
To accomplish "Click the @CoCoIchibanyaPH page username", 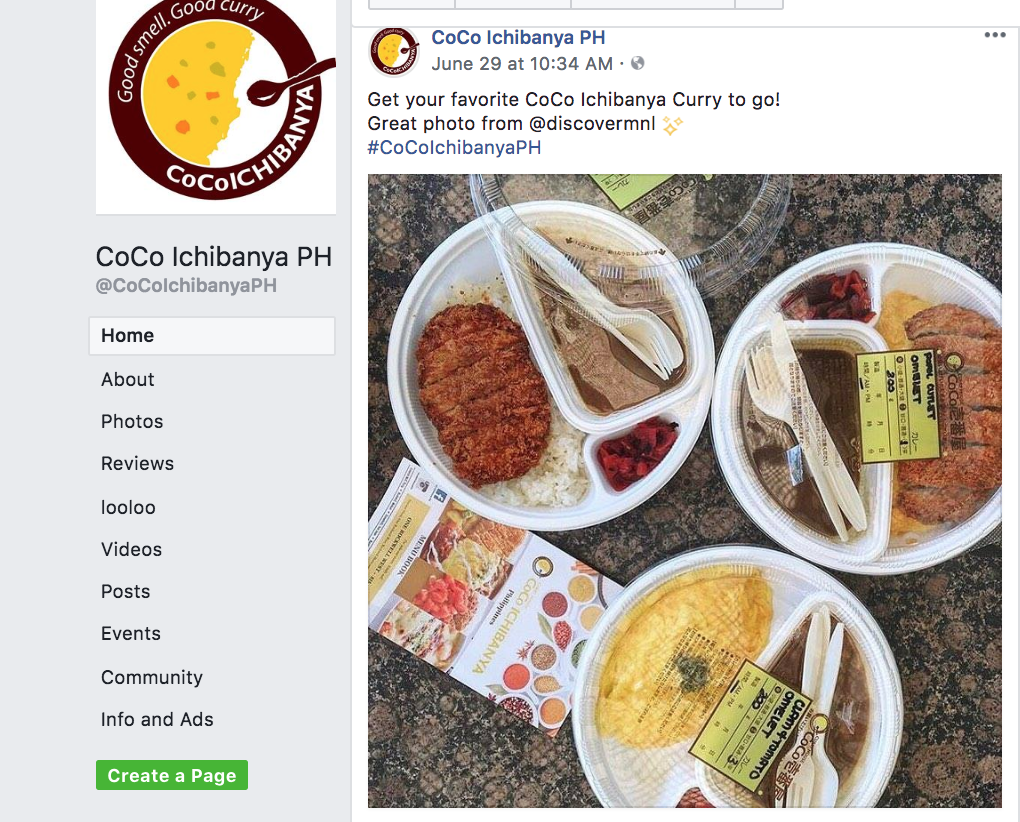I will [x=186, y=285].
